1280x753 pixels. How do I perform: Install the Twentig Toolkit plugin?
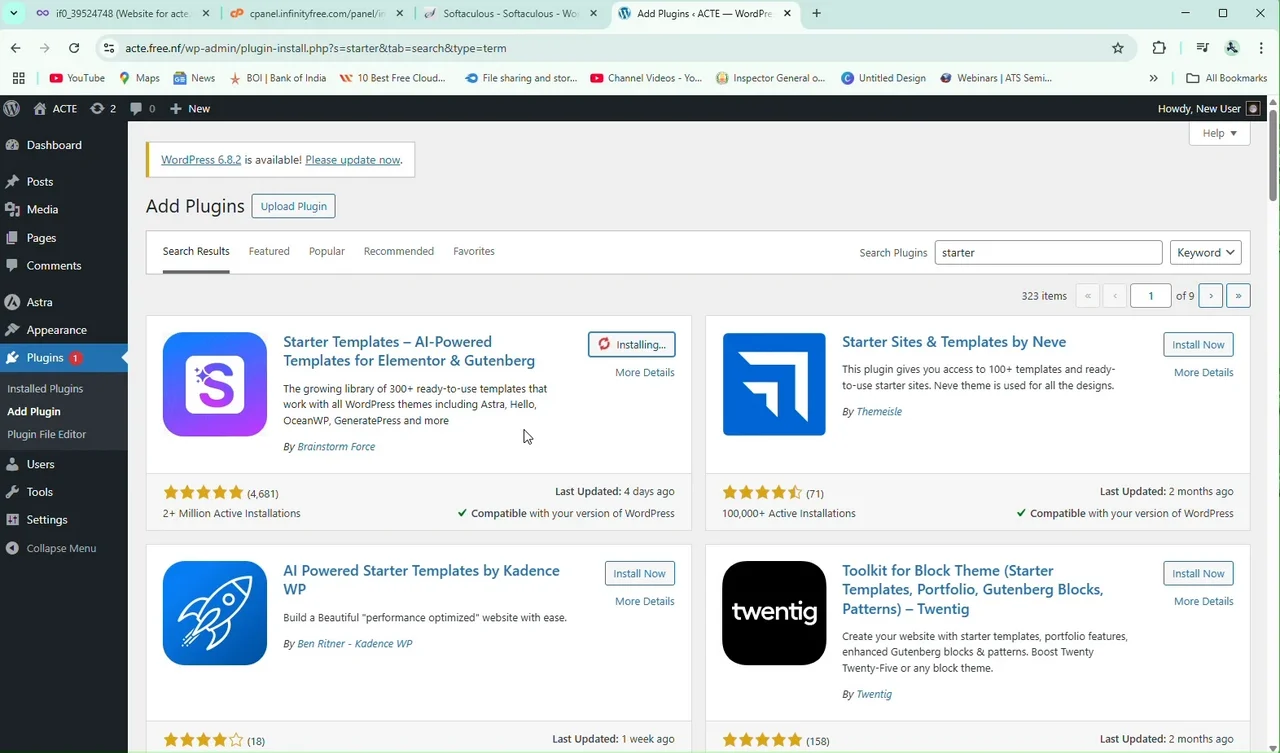coord(1198,573)
